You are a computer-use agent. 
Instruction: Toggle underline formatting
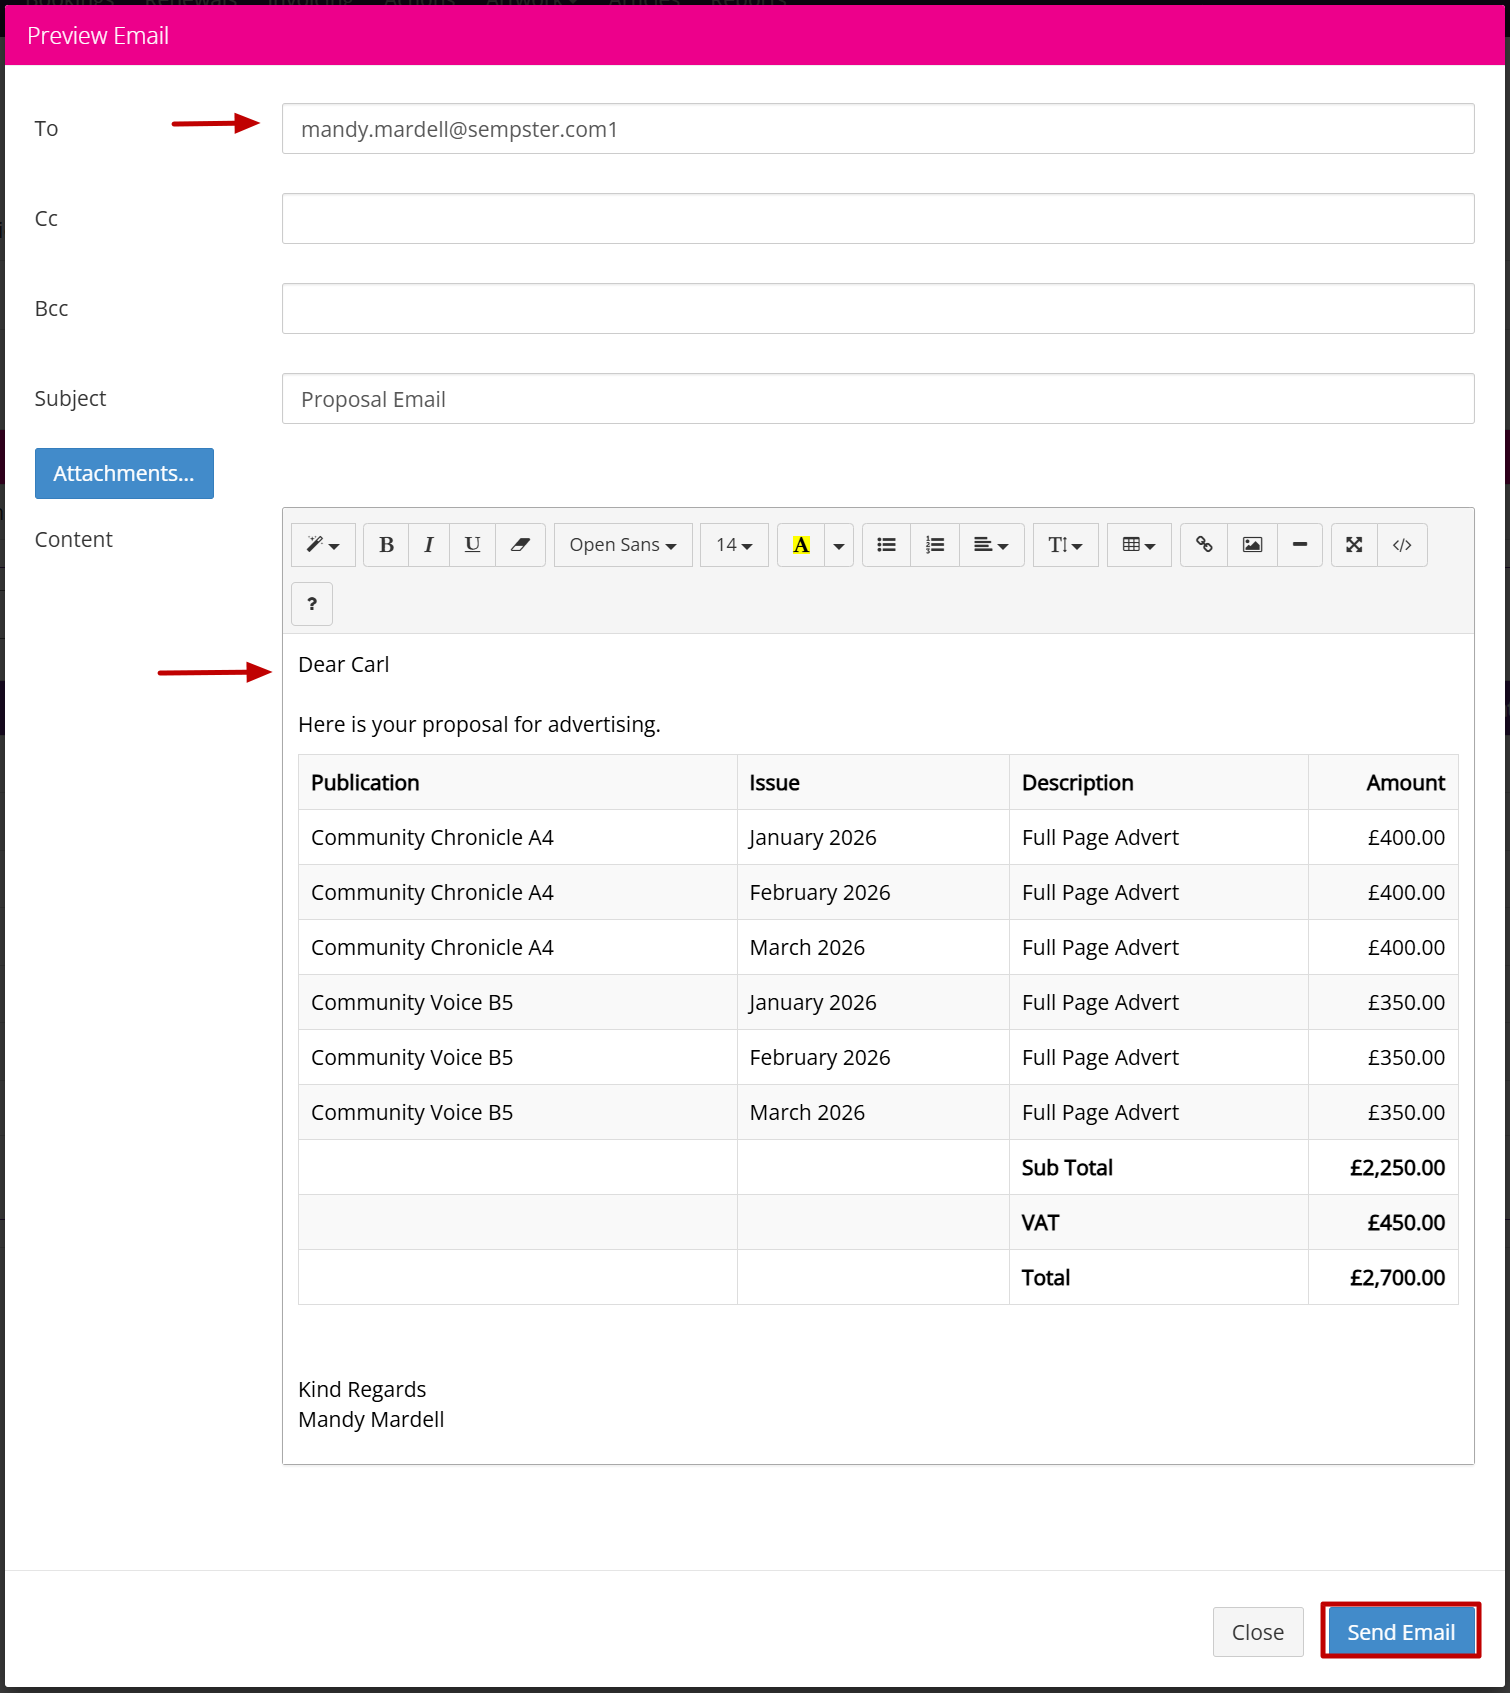pyautogui.click(x=473, y=545)
